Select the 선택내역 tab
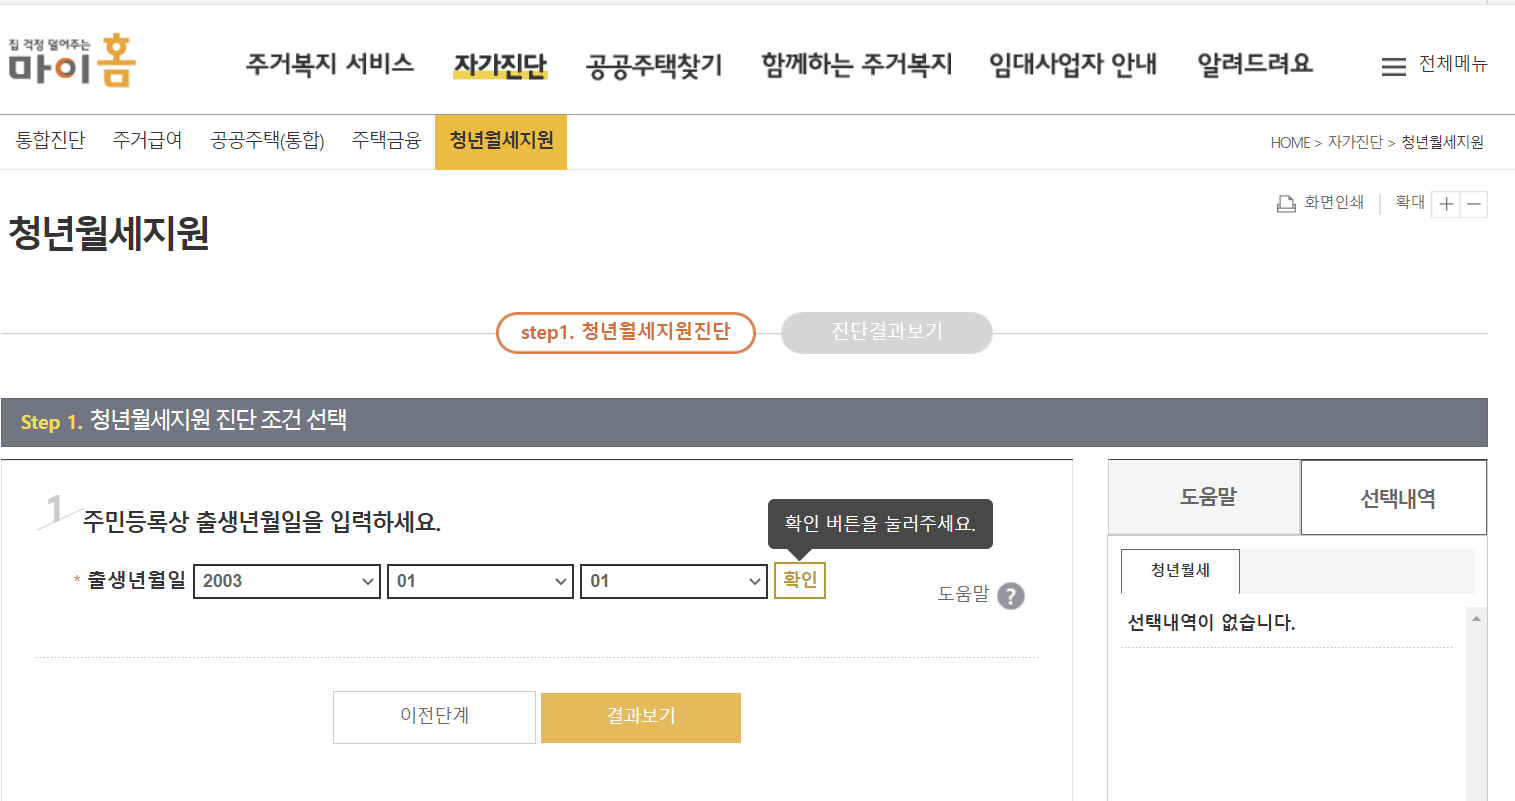The width and height of the screenshot is (1515, 801). pyautogui.click(x=1393, y=496)
